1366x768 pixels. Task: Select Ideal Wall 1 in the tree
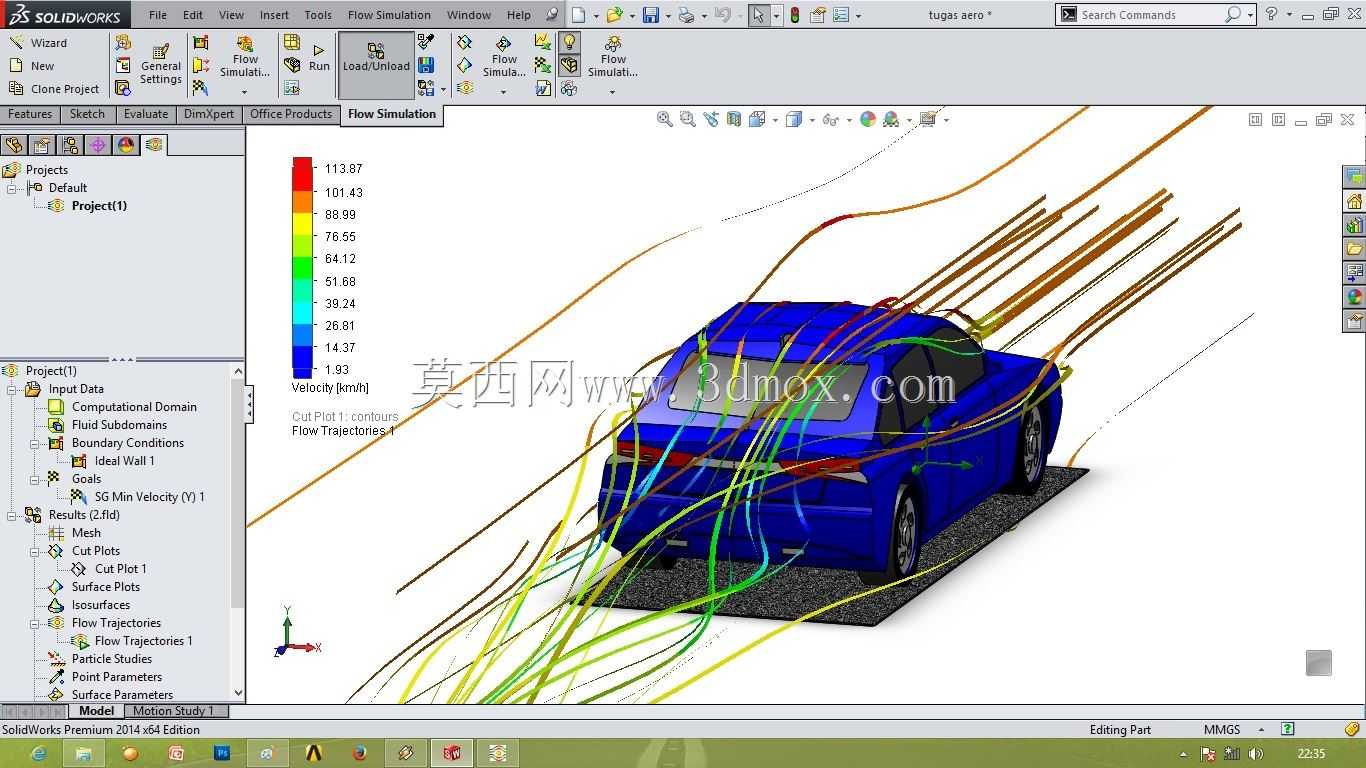pyautogui.click(x=112, y=461)
